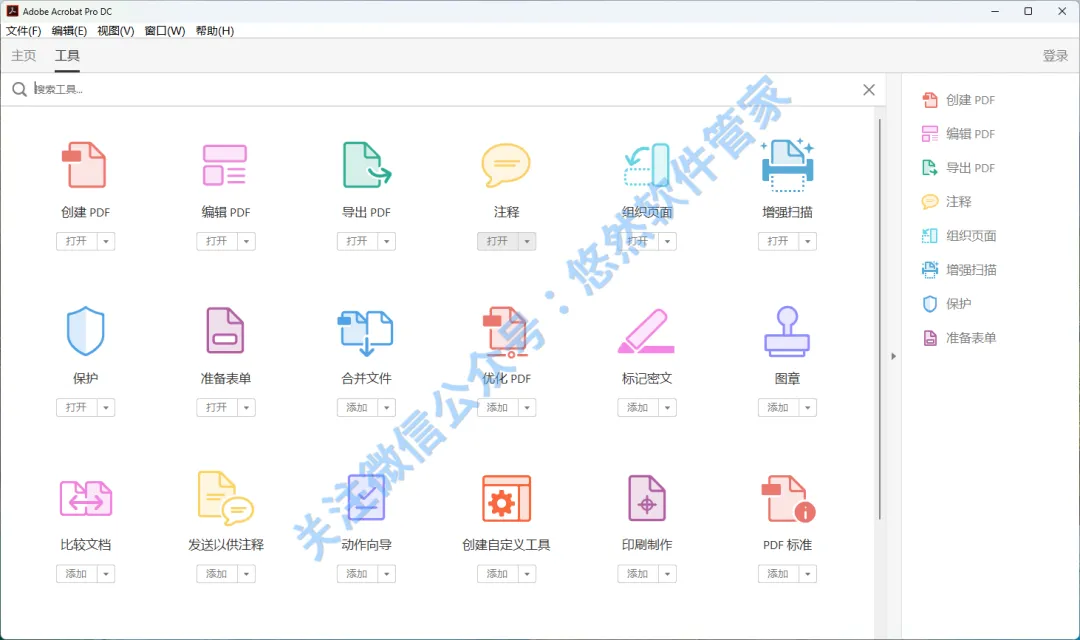This screenshot has width=1080, height=640.
Task: Click the 增强扫描 scanner icon in grid
Action: (787, 165)
